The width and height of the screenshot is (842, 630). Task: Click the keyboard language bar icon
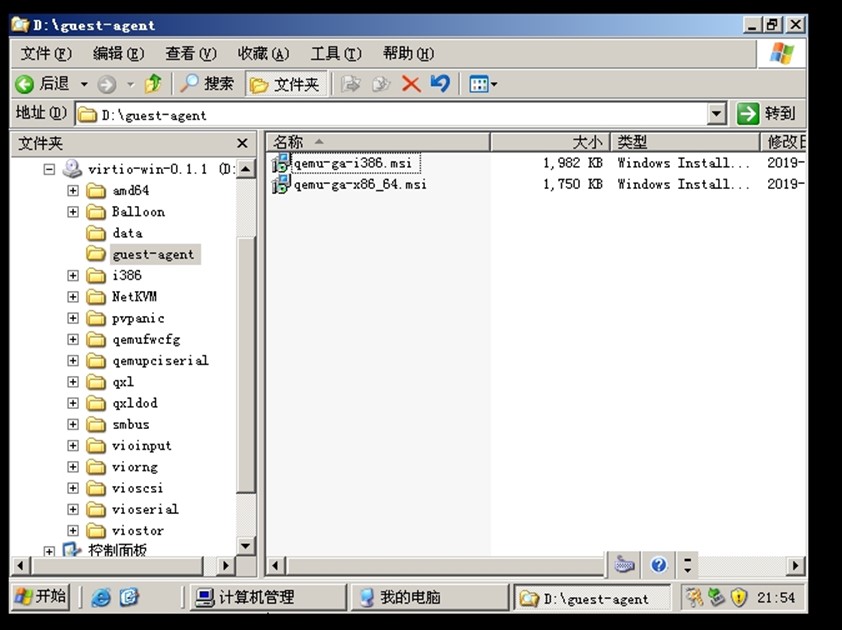[x=624, y=564]
